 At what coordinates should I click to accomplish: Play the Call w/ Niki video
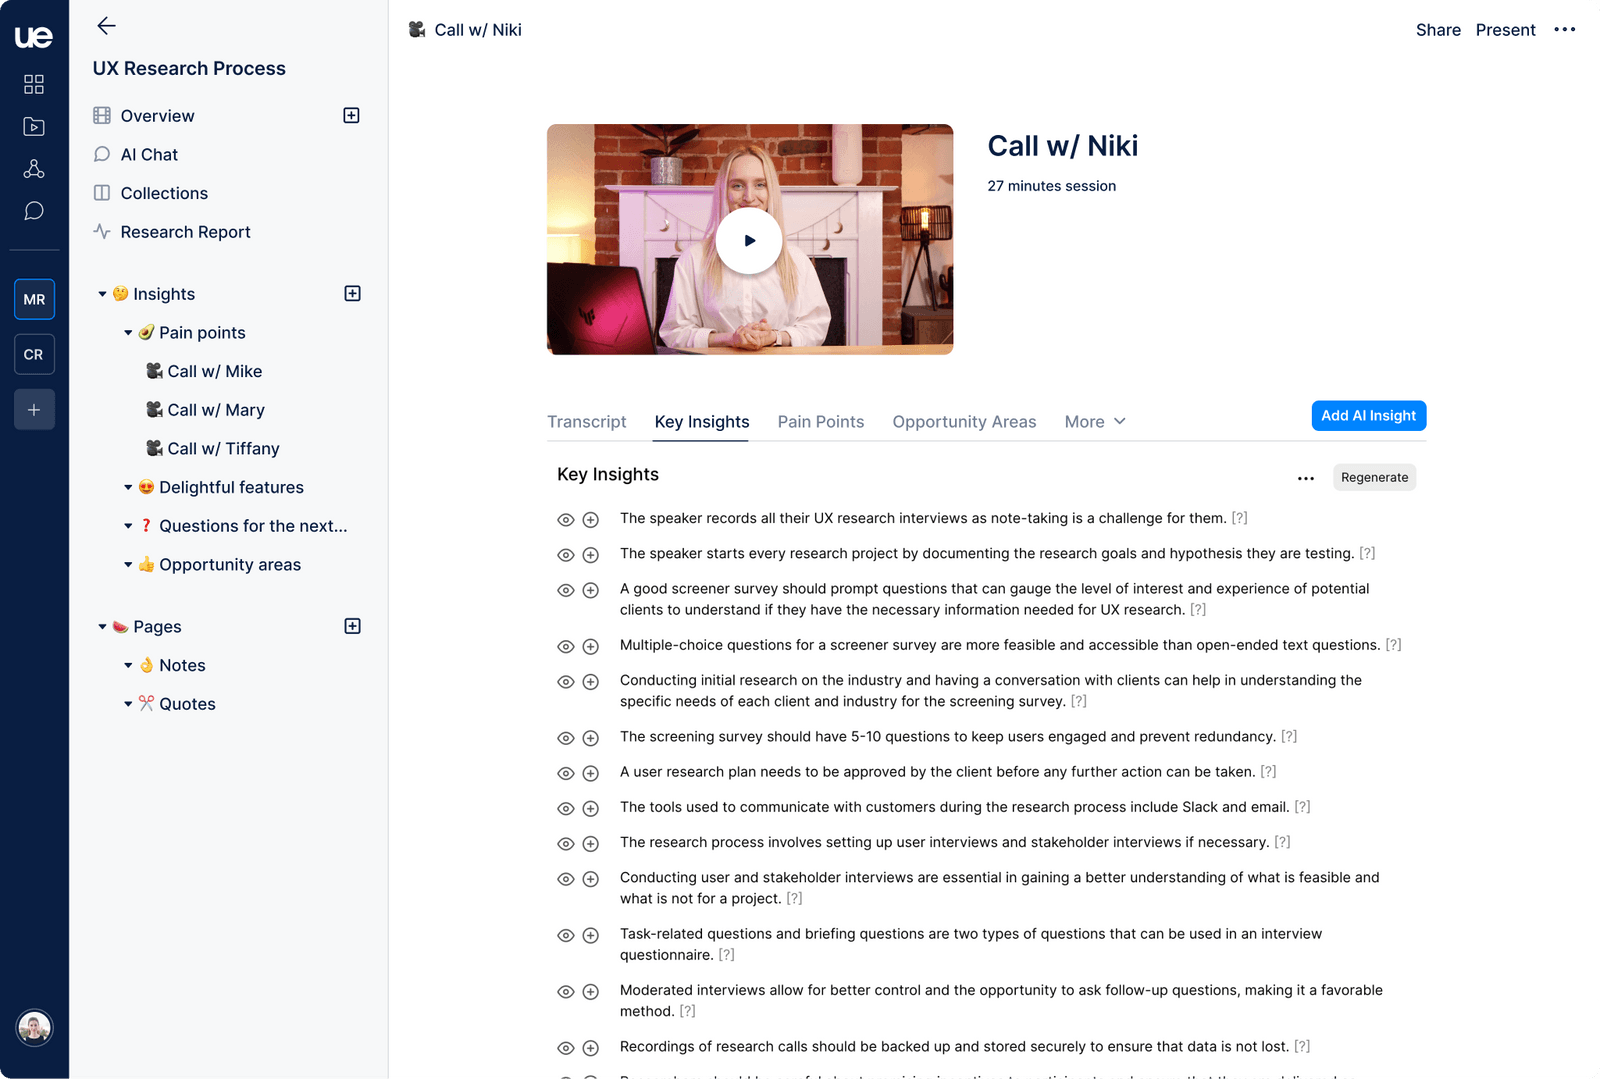[749, 240]
